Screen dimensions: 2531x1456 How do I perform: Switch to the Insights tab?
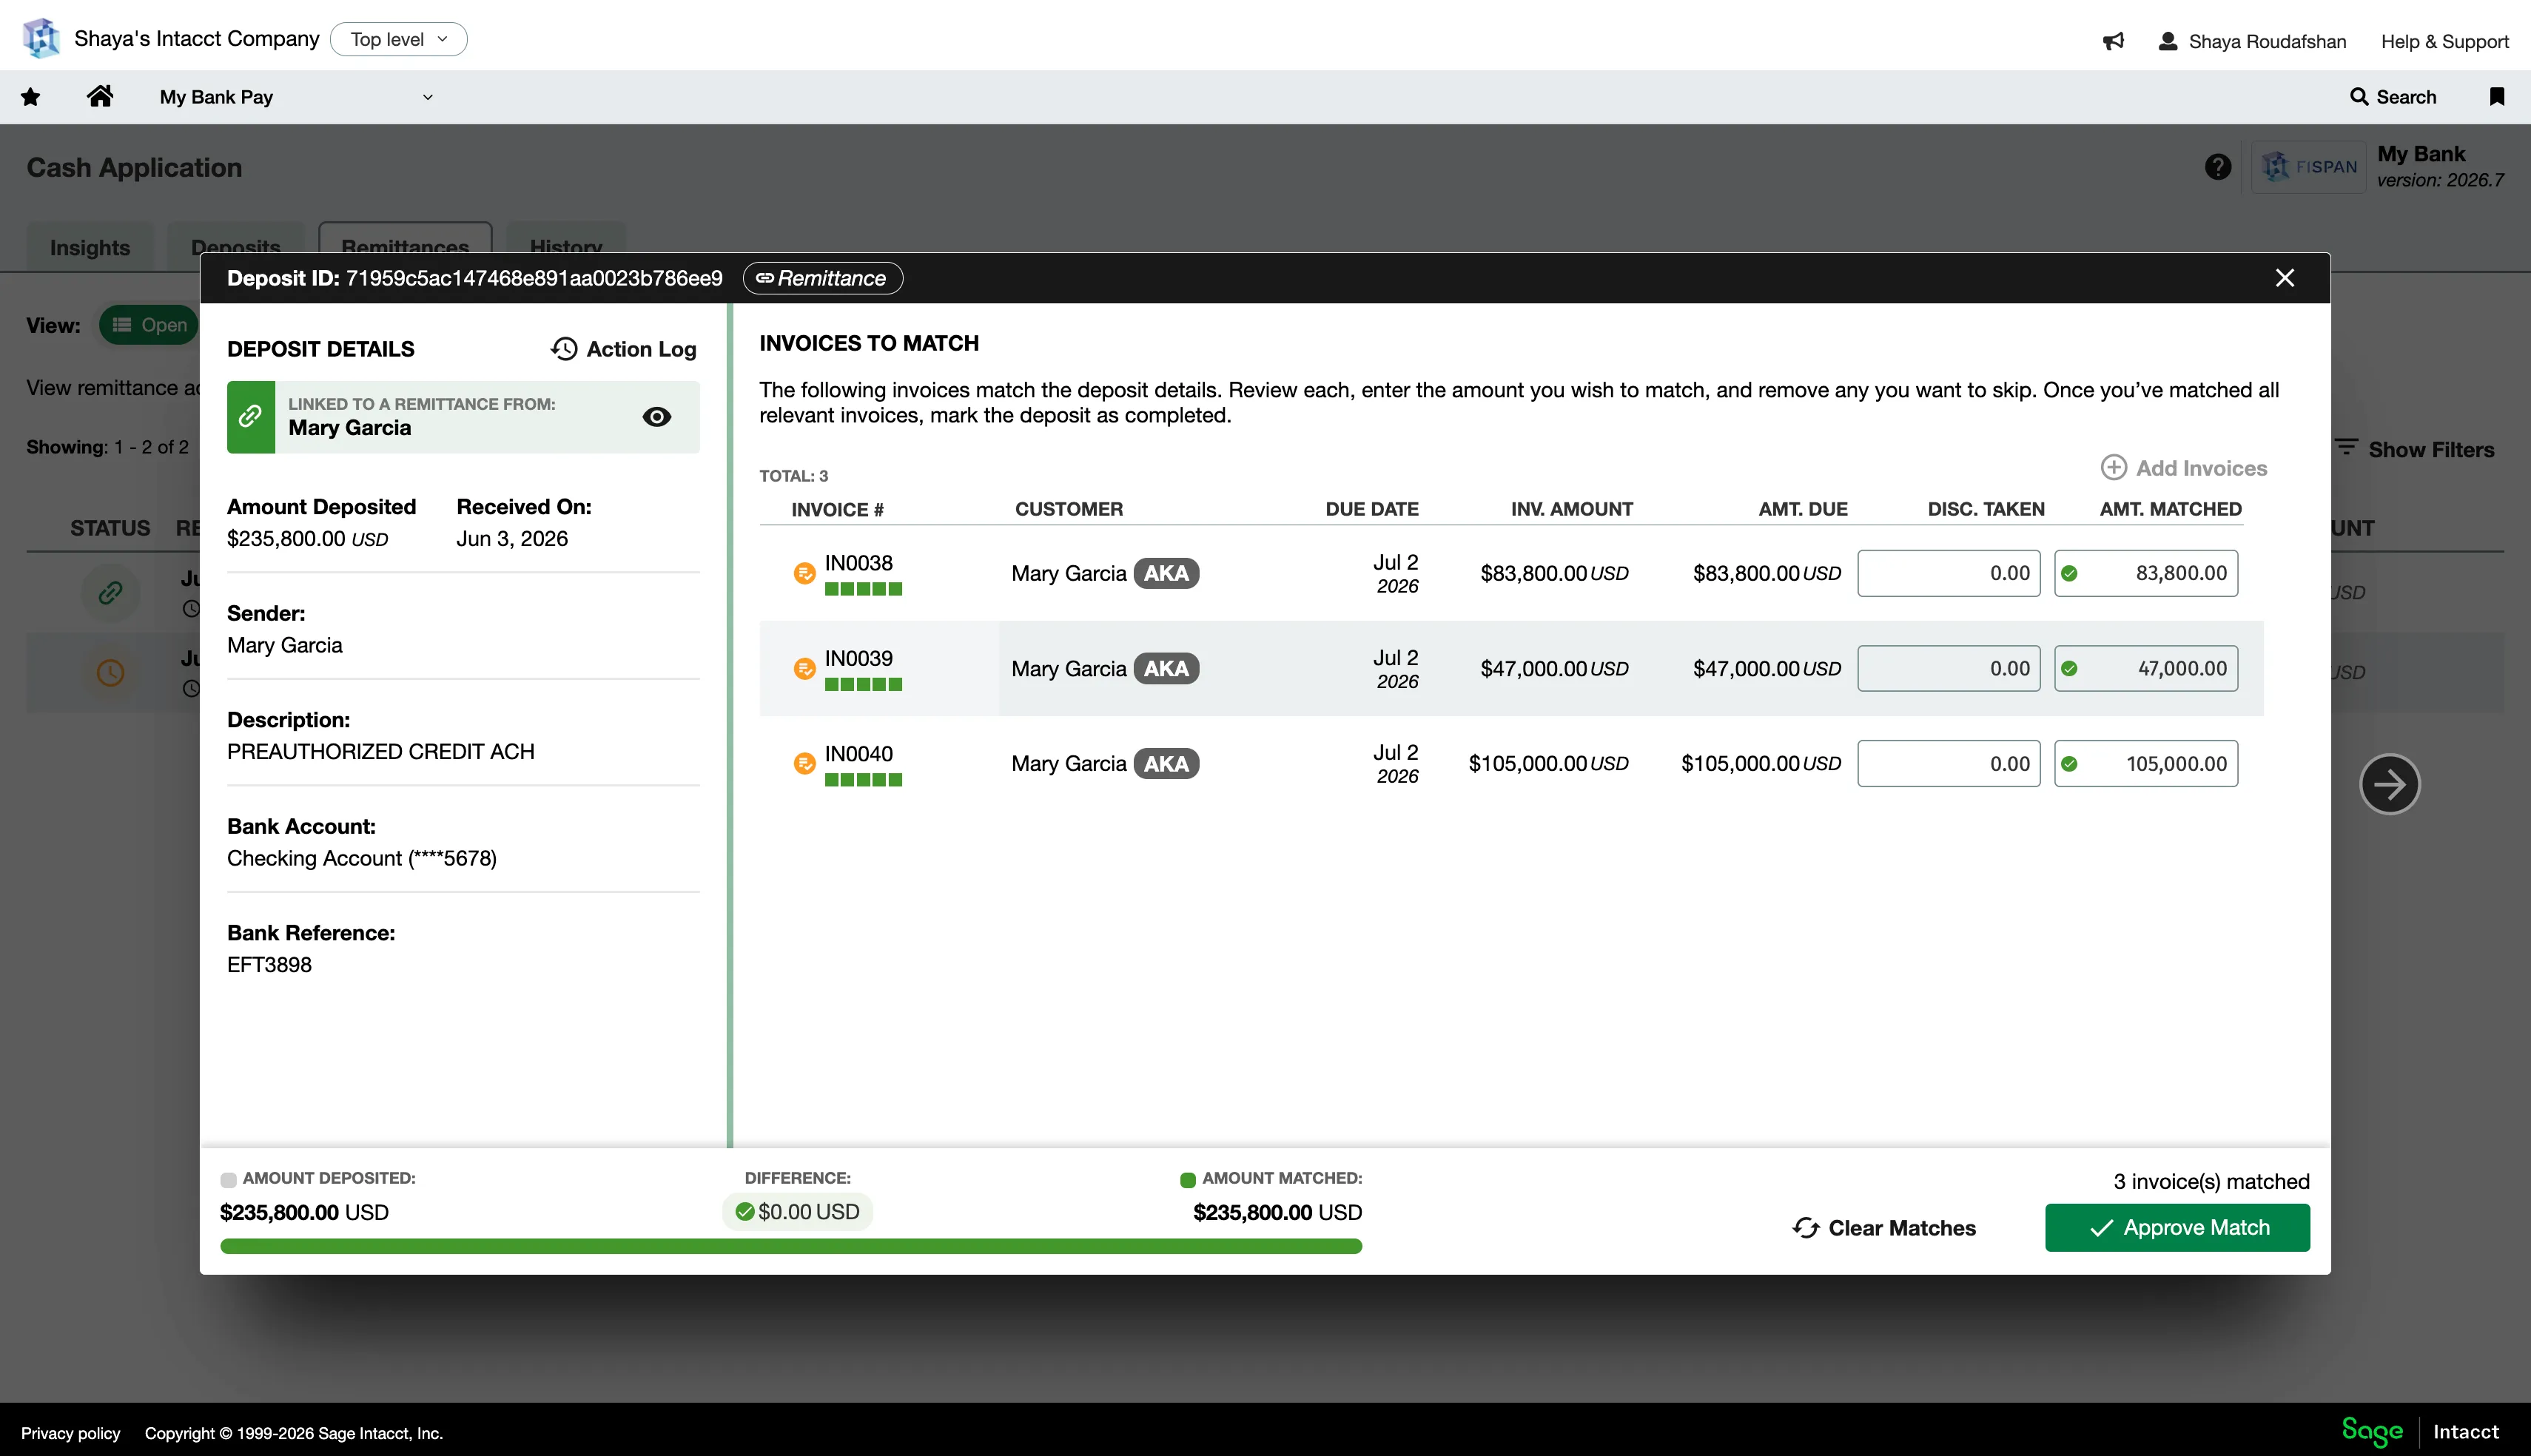point(90,247)
